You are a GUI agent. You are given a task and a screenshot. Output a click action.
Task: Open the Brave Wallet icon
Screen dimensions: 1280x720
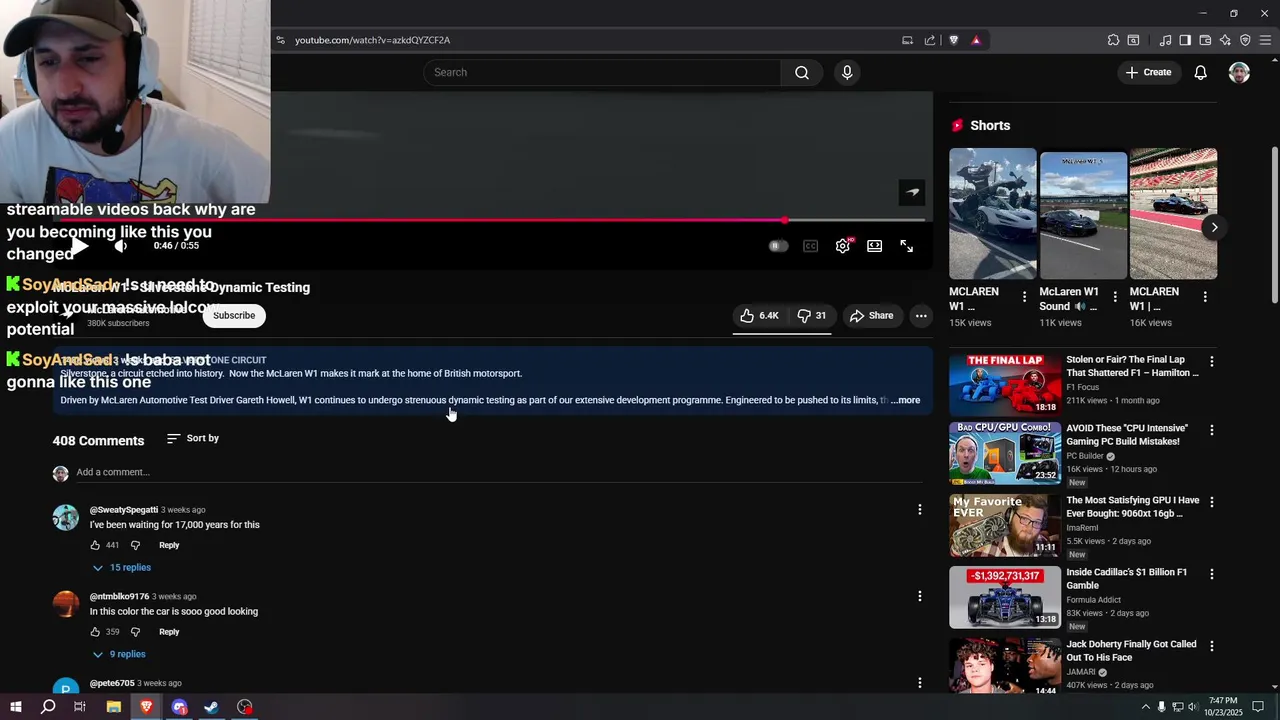coord(1205,40)
